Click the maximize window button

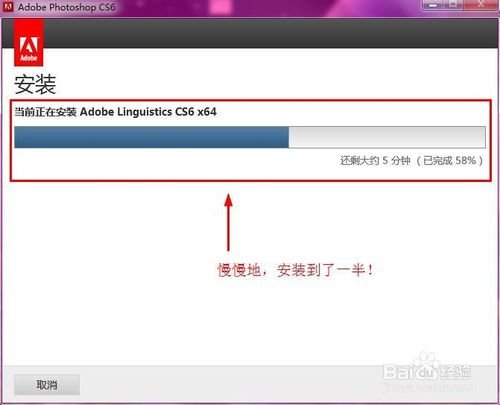[454, 5]
